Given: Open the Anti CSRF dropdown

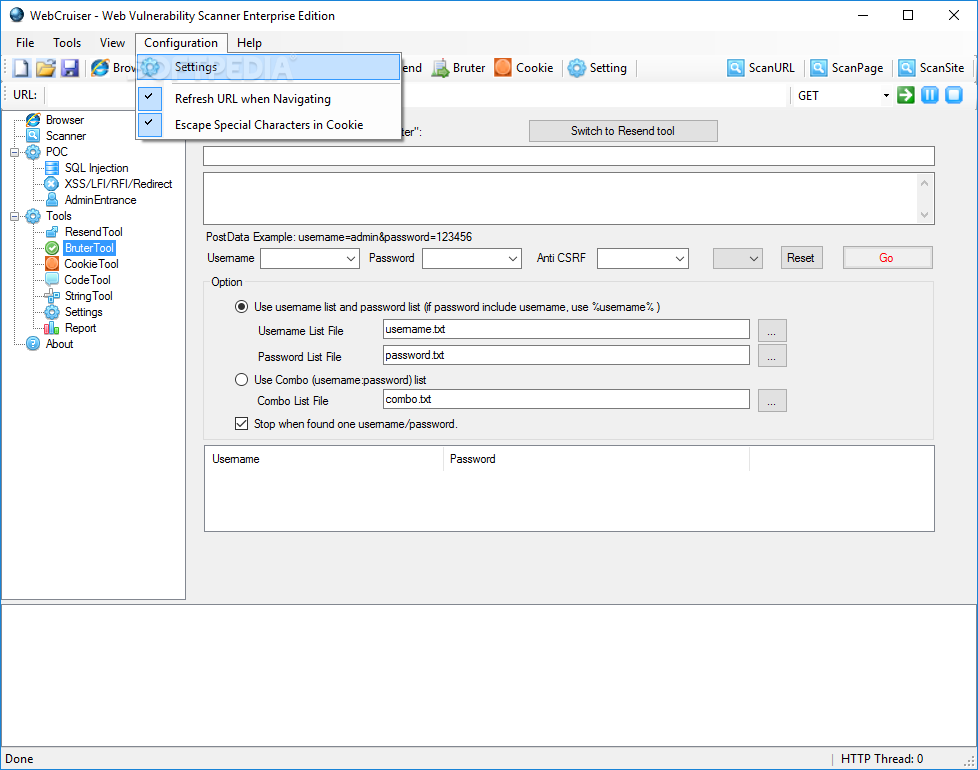Looking at the screenshot, I should 642,258.
